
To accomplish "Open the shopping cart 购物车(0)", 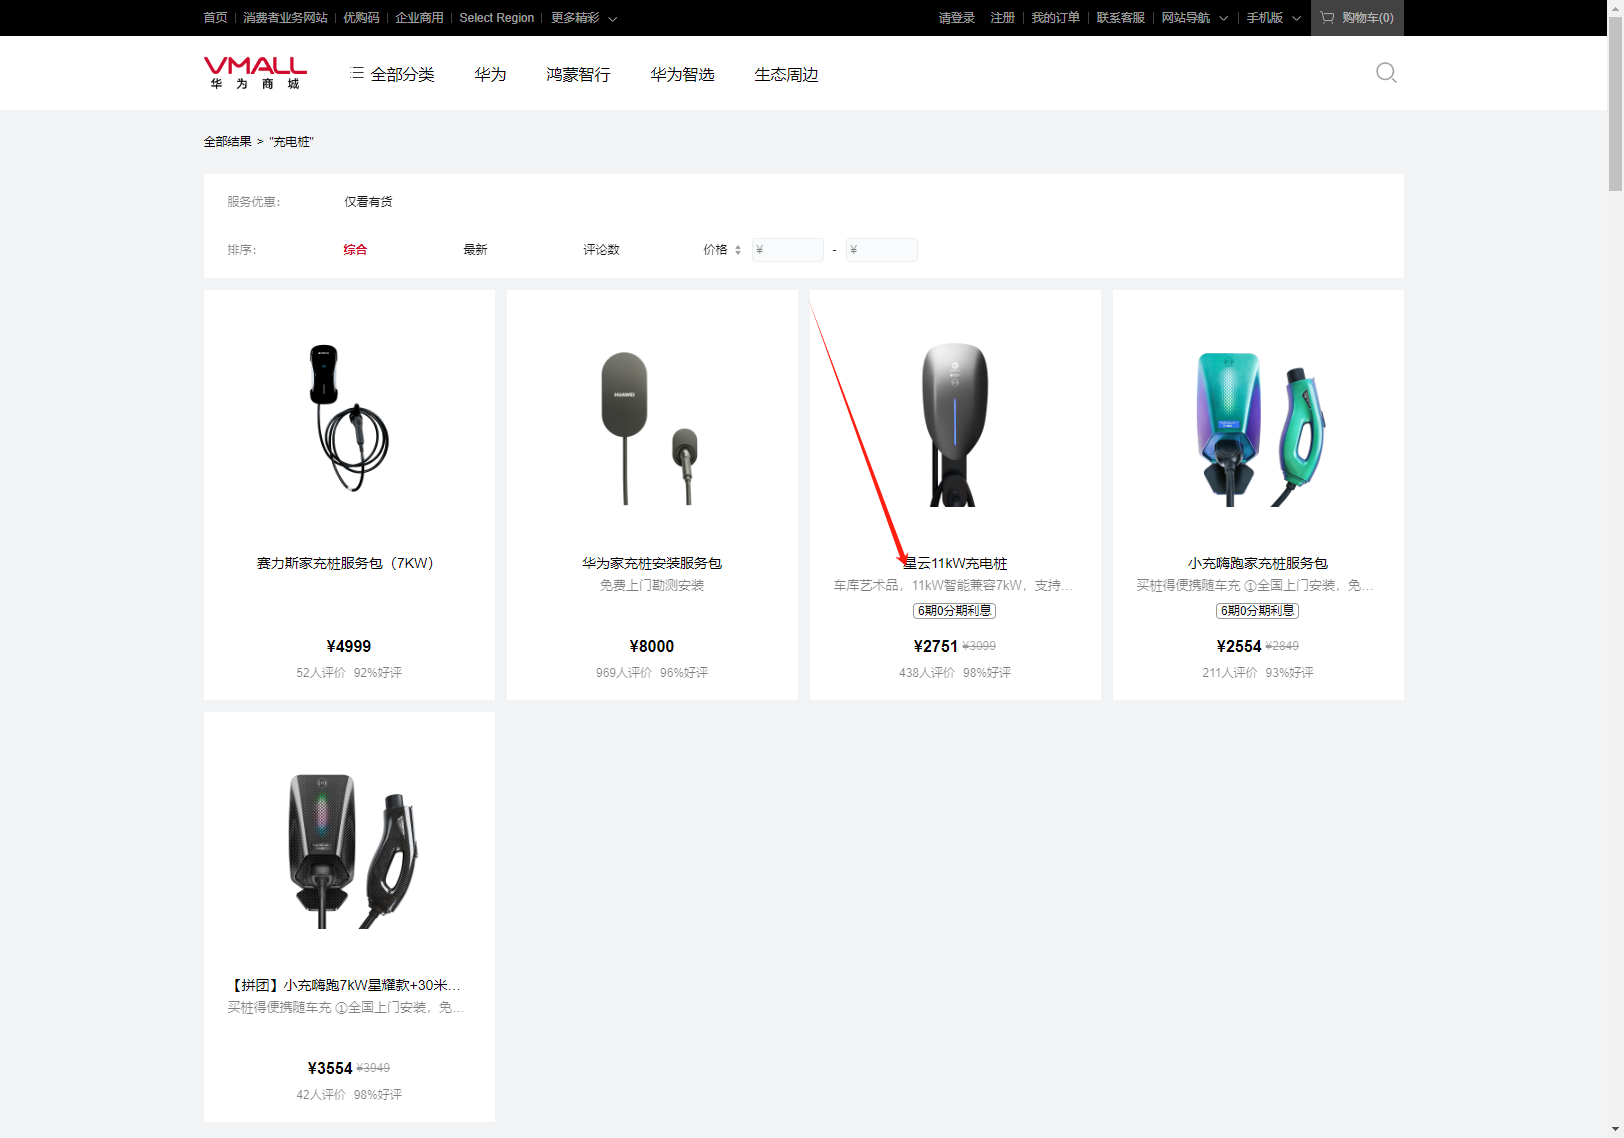I will pos(1357,18).
